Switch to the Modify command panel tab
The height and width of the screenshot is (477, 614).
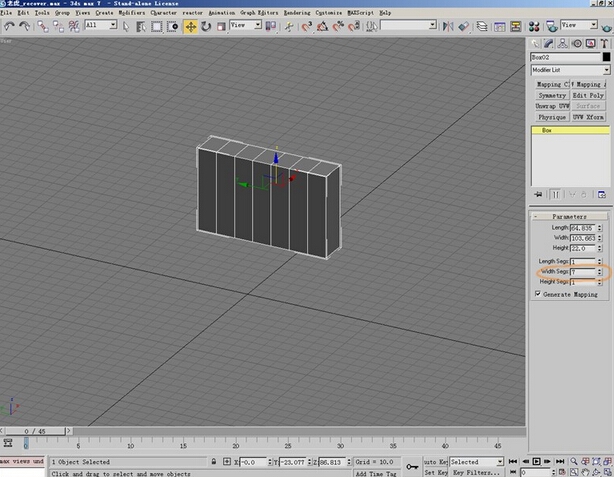[549, 43]
